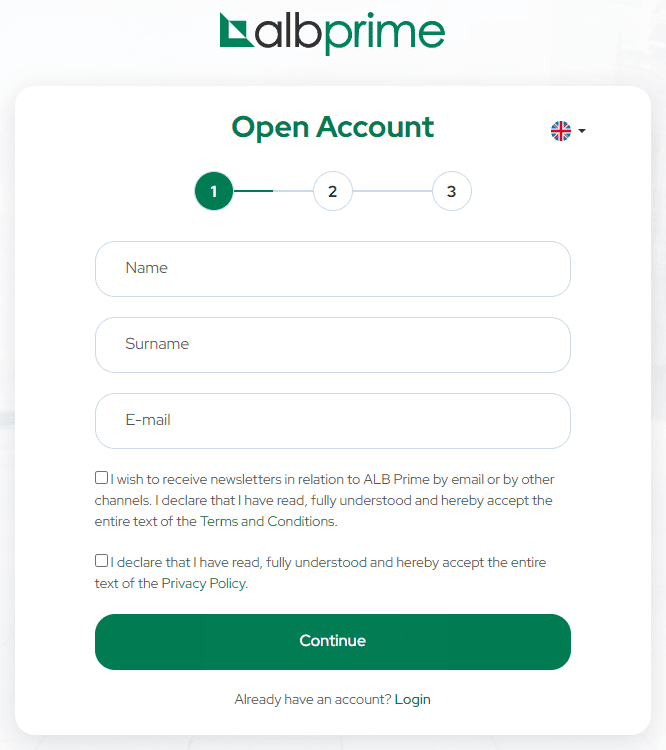Enable the newsletters consent checkbox

tap(101, 477)
